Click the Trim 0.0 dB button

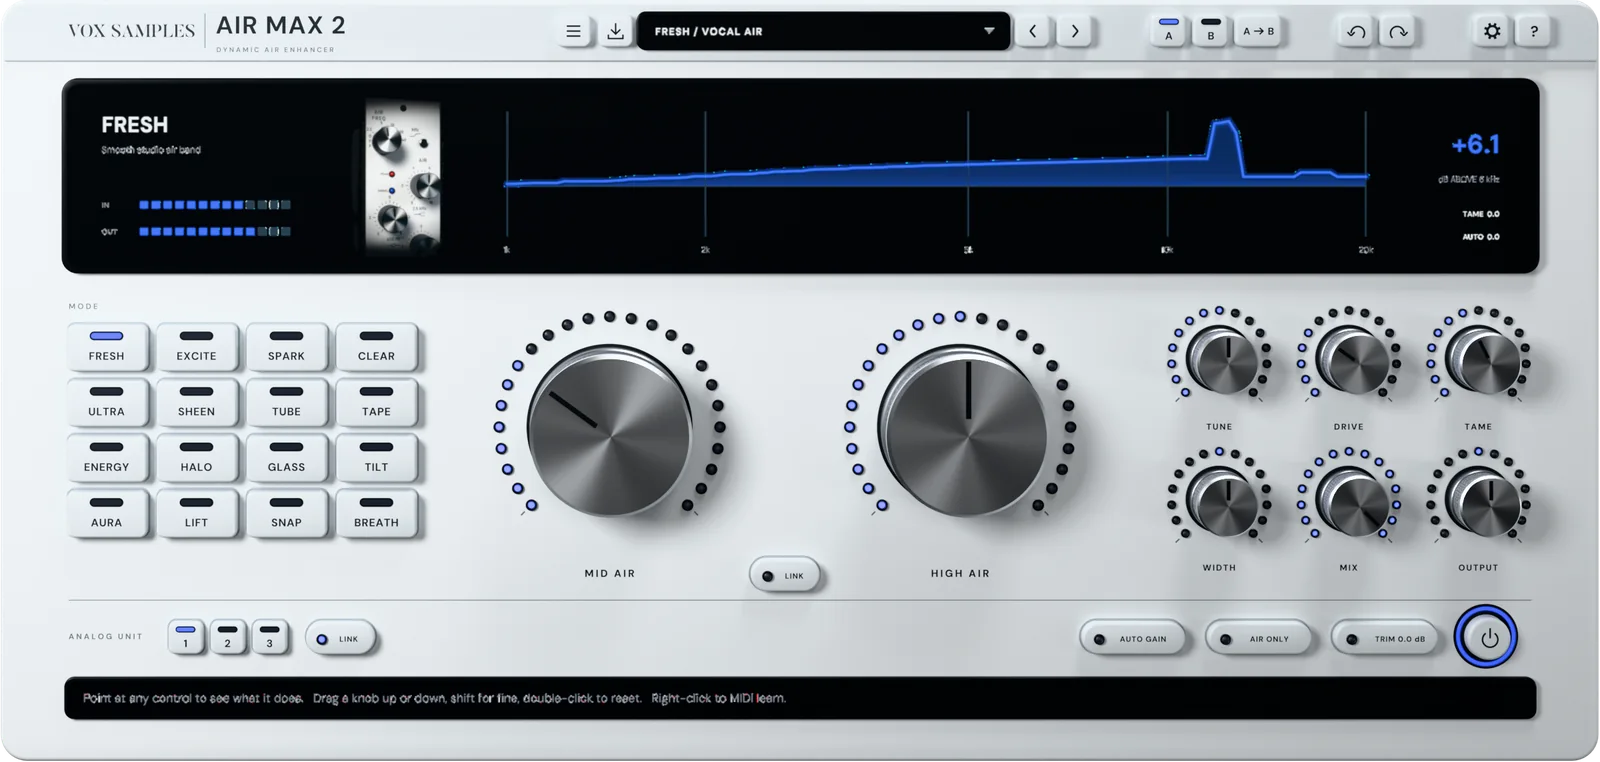click(x=1386, y=639)
